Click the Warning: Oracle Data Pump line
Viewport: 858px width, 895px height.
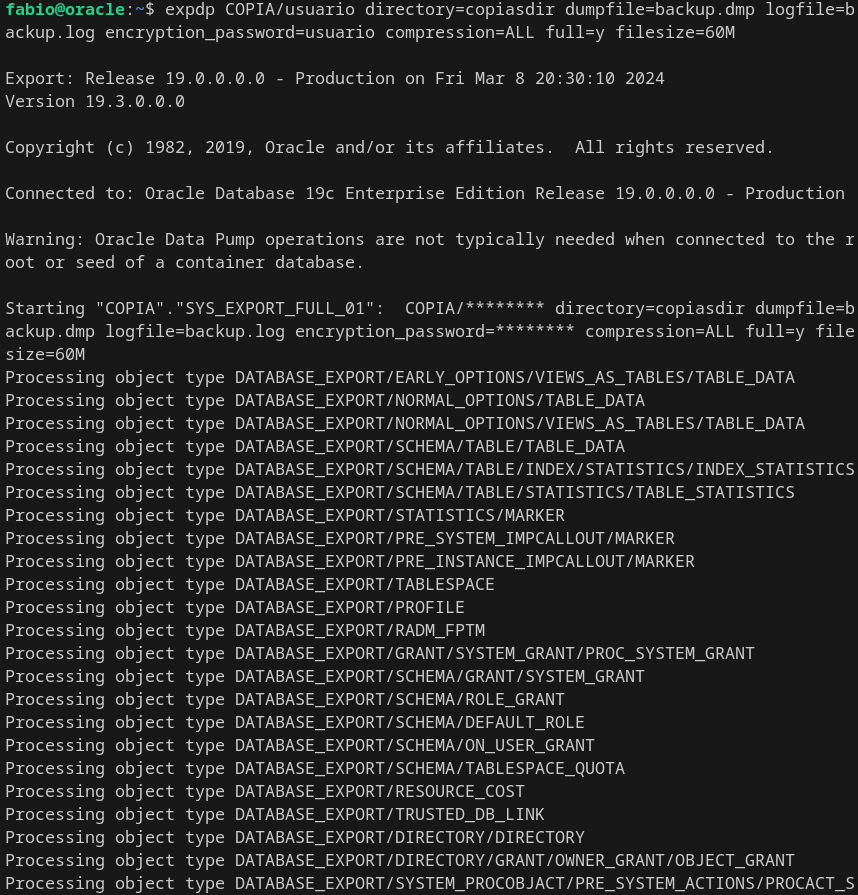429,239
